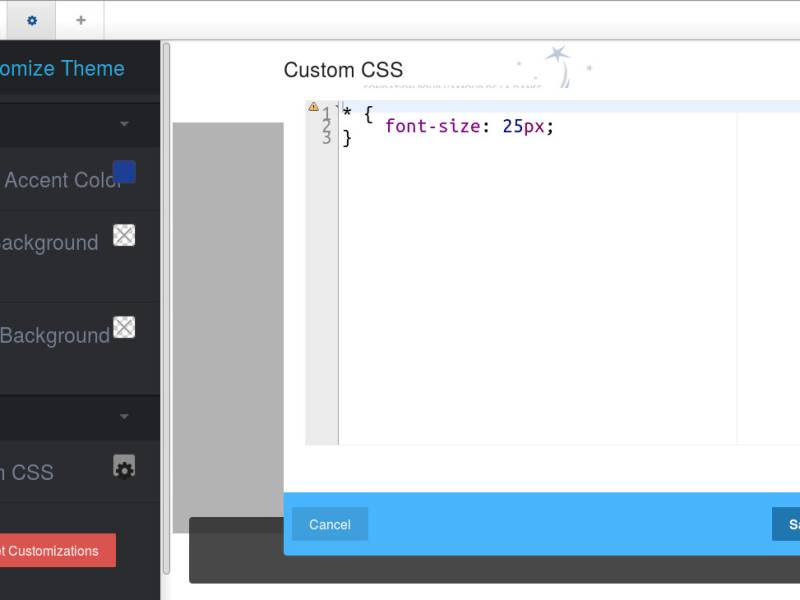Click the Reset Customizations red button
Viewport: 800px width, 600px height.
[57, 551]
